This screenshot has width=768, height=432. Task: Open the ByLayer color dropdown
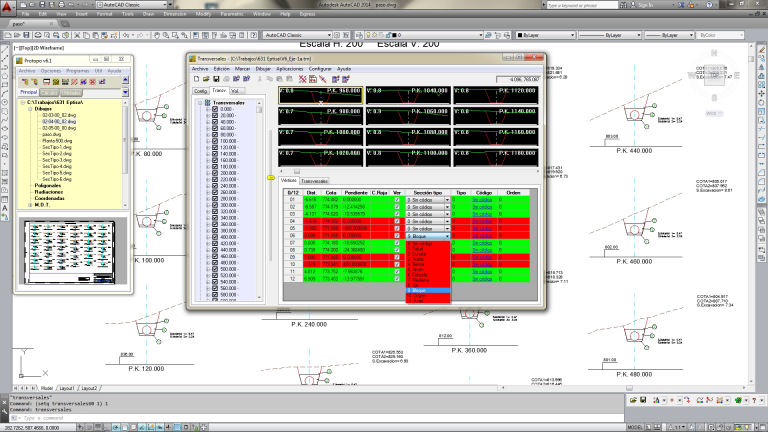click(x=572, y=35)
